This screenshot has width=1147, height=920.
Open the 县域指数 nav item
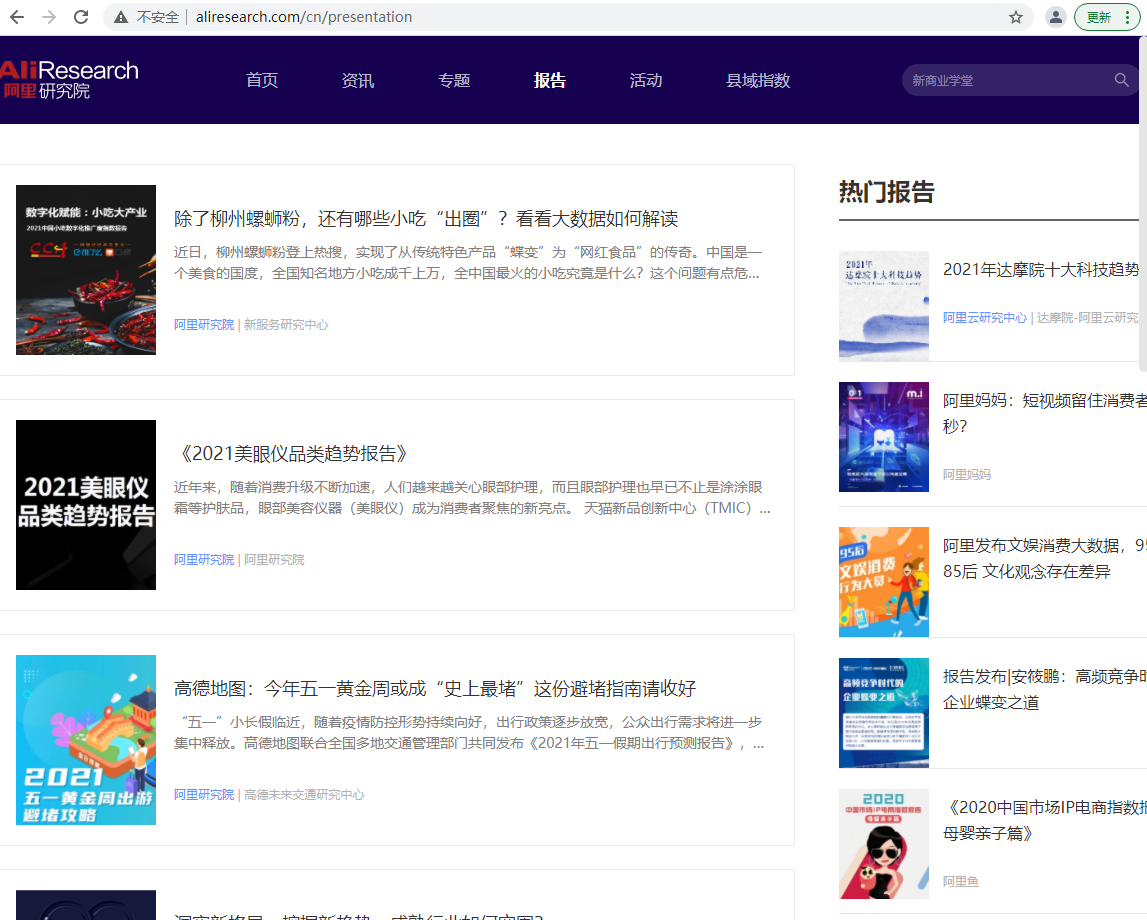pyautogui.click(x=758, y=81)
